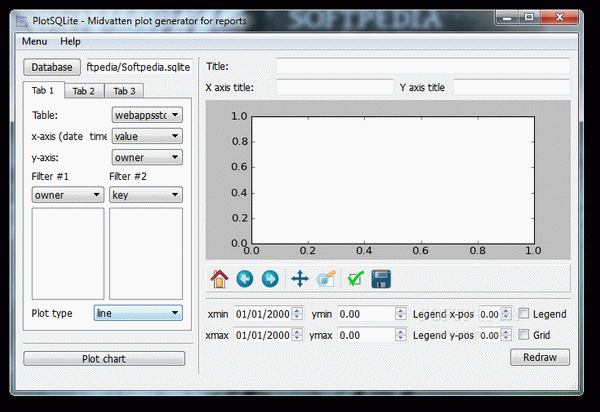Adjust the Legend x-pos stepper
This screenshot has height=412, width=600.
[x=506, y=314]
